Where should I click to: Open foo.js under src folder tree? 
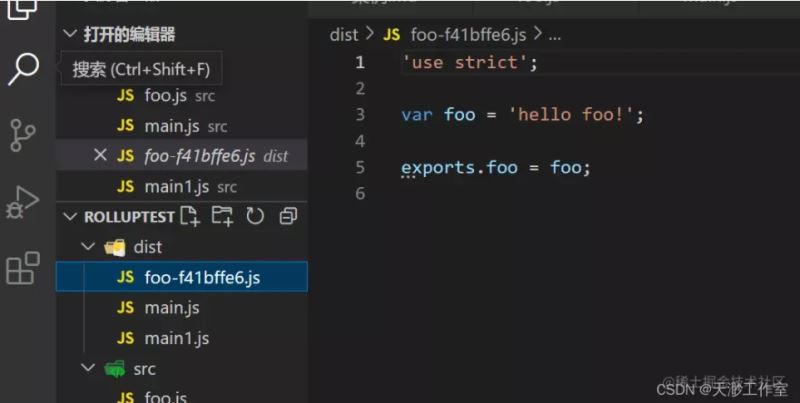(x=182, y=396)
